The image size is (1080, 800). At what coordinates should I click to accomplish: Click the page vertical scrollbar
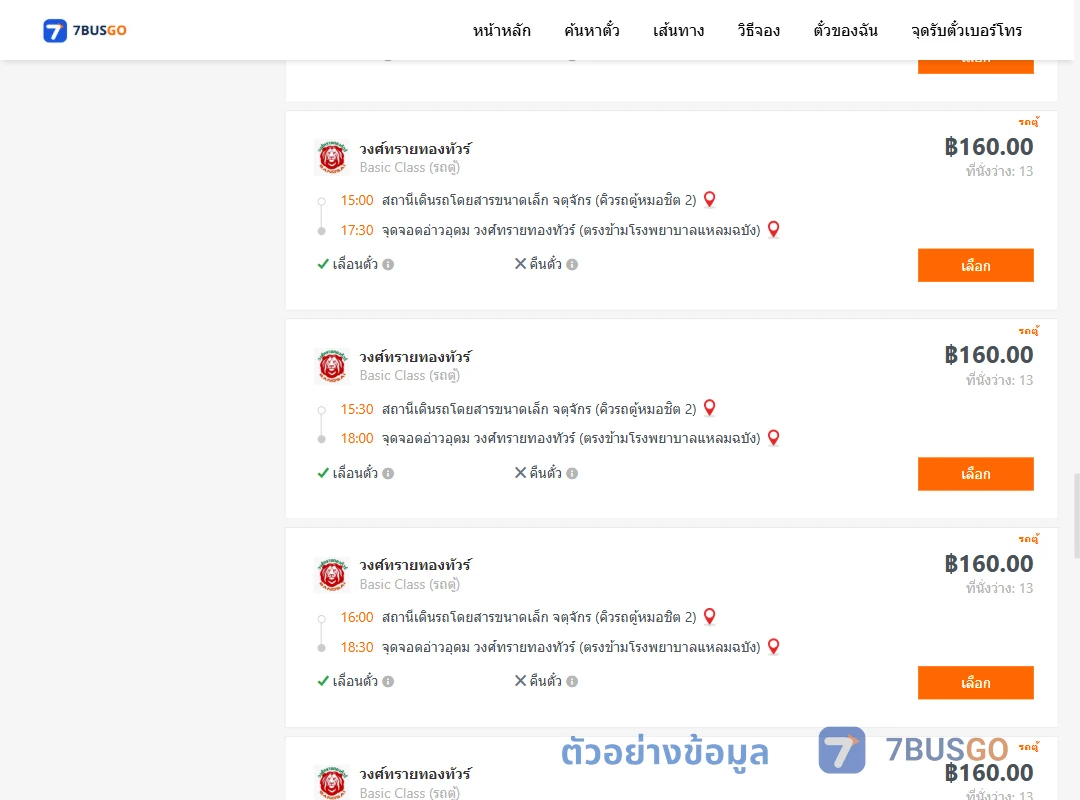(1076, 515)
